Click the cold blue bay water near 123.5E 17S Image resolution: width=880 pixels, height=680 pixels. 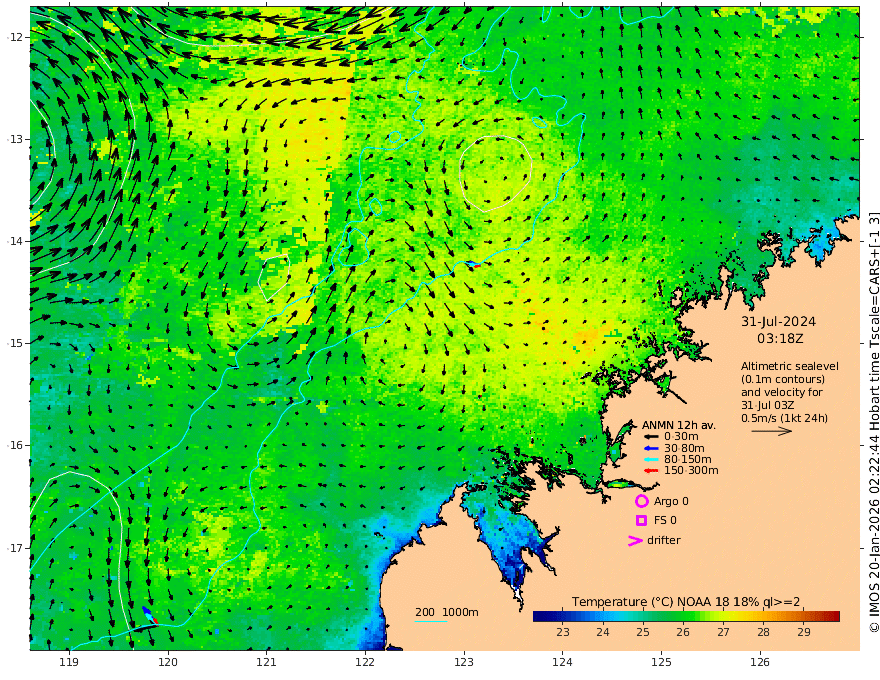click(x=514, y=541)
